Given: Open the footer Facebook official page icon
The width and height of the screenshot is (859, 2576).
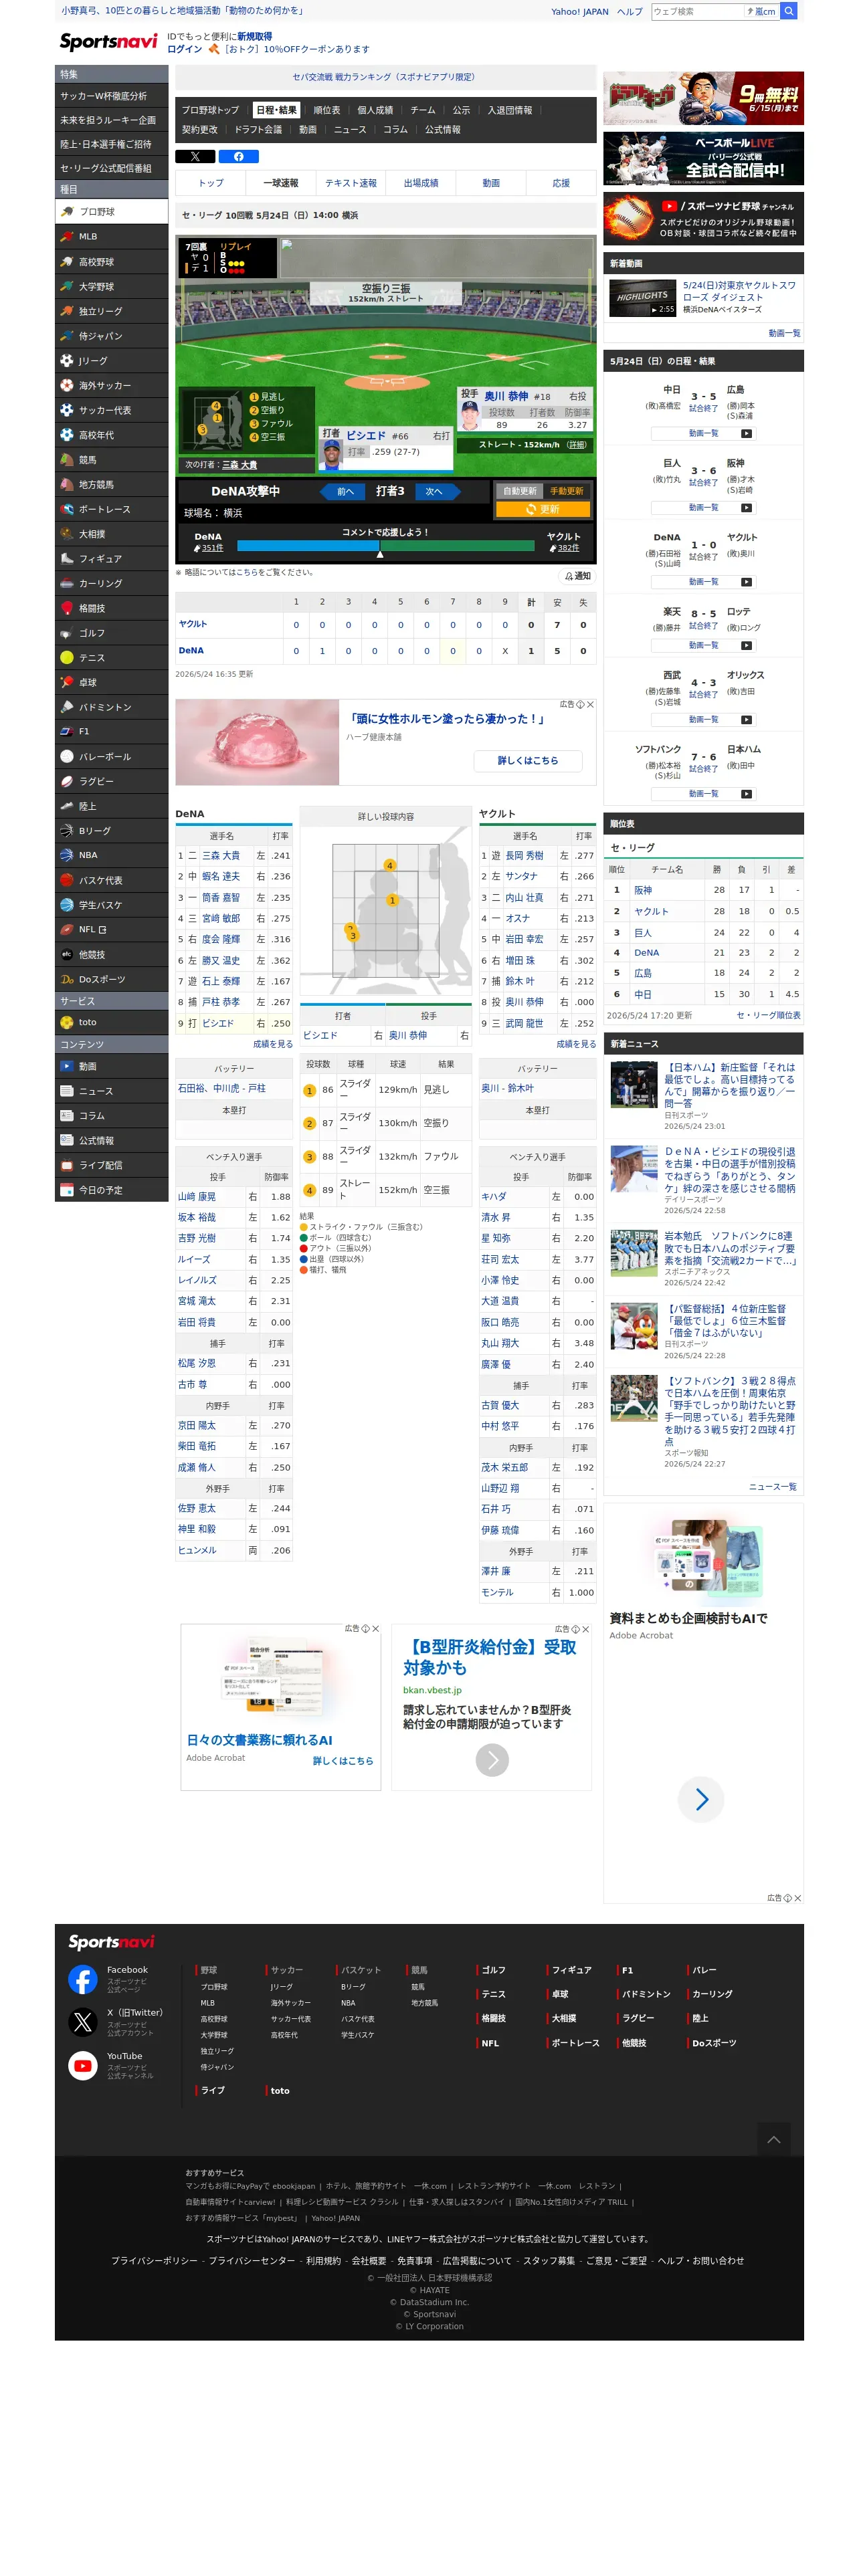Looking at the screenshot, I should [83, 1978].
